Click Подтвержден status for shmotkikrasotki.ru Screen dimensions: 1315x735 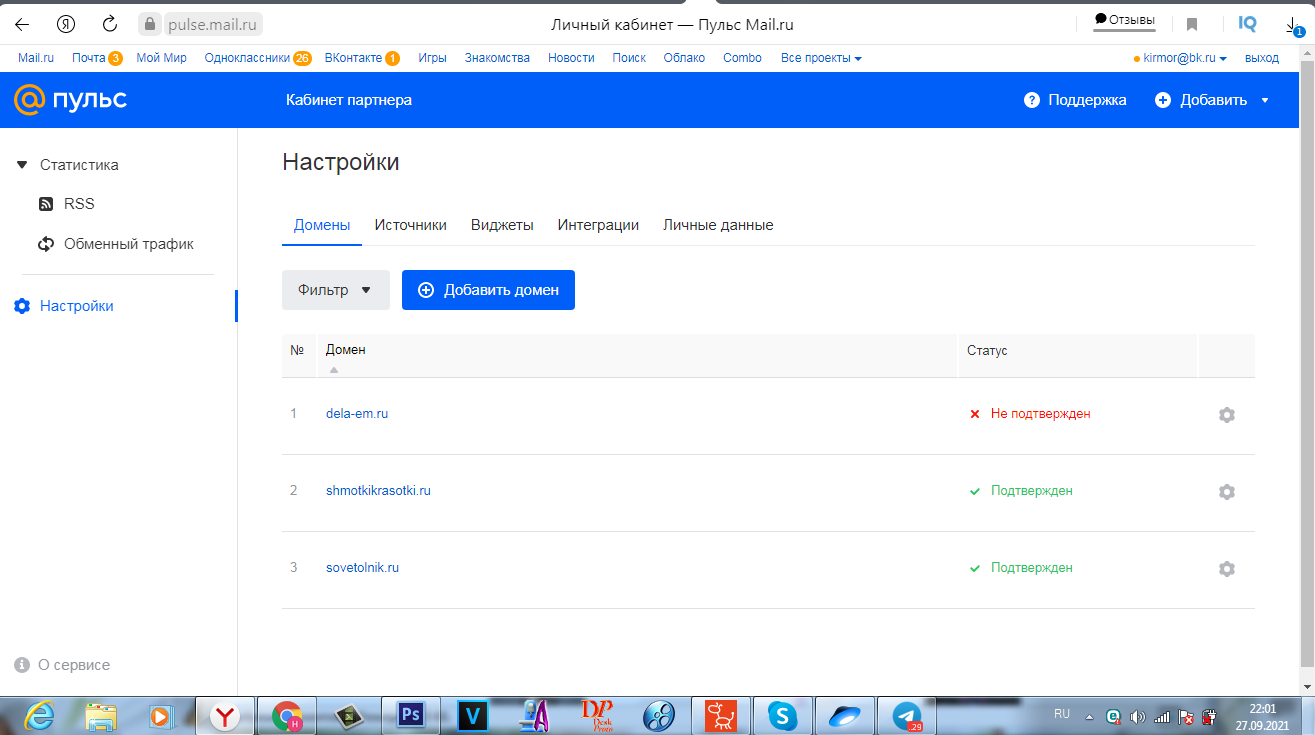point(1031,490)
